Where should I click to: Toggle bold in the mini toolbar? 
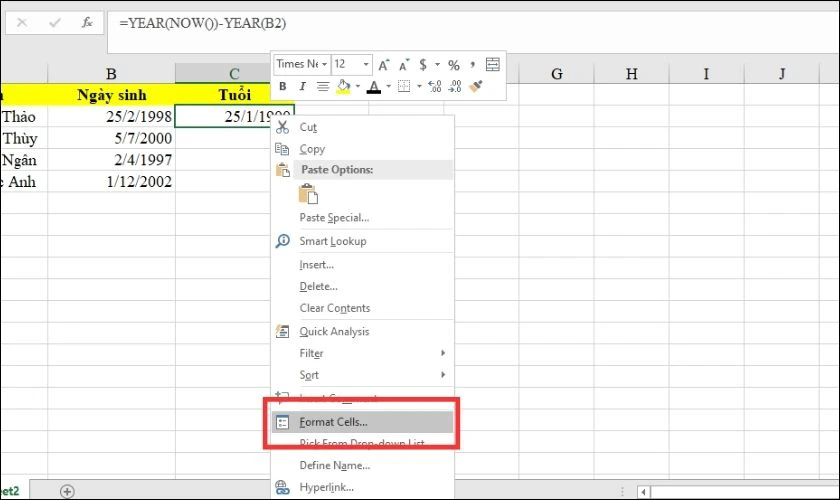coord(282,86)
